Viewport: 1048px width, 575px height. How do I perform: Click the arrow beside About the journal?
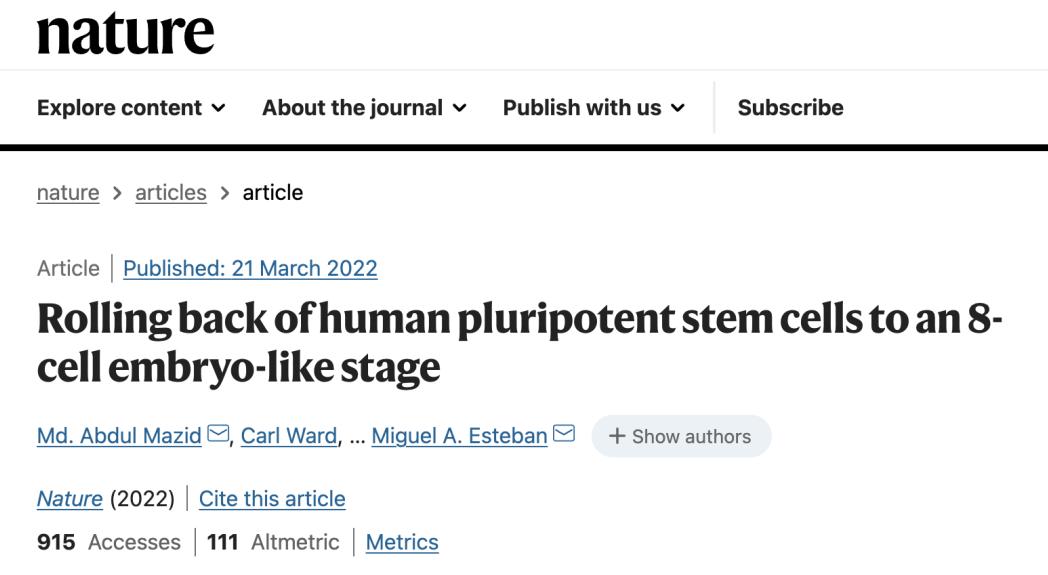click(460, 108)
